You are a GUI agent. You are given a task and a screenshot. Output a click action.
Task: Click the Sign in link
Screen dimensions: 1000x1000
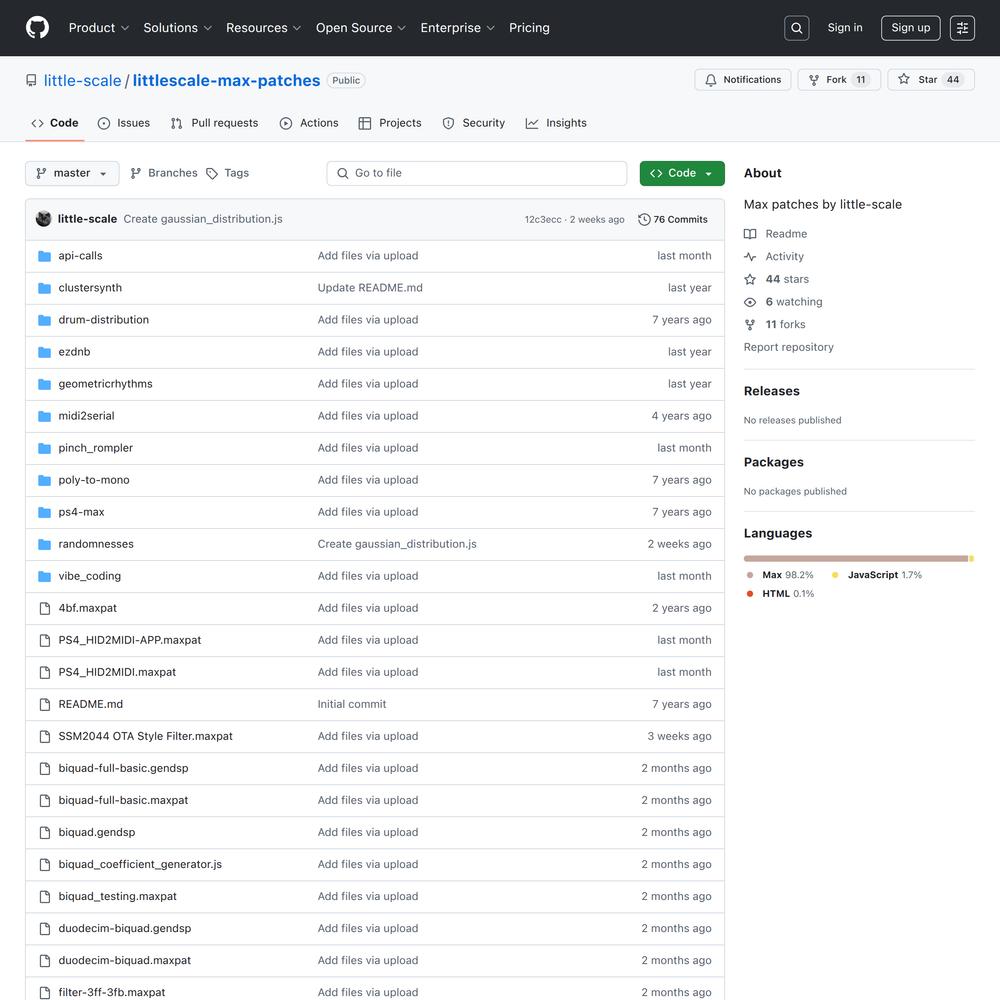pyautogui.click(x=845, y=27)
